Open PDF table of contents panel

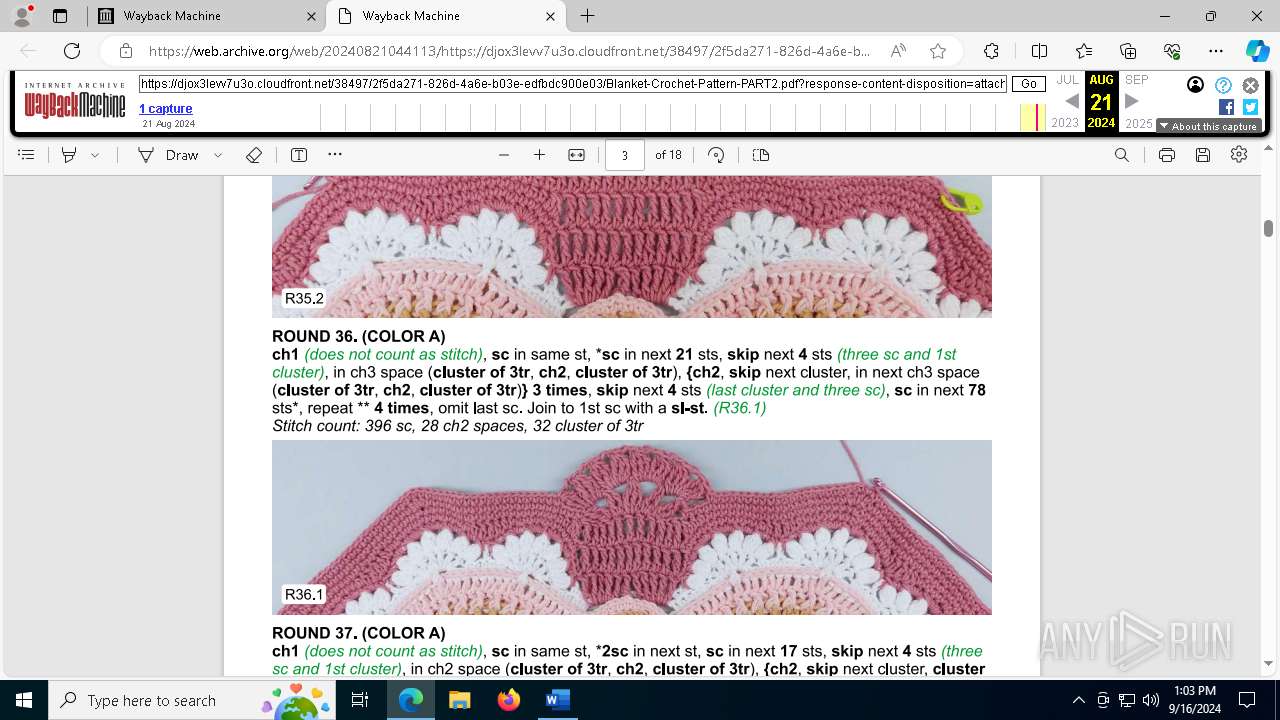pyautogui.click(x=27, y=155)
